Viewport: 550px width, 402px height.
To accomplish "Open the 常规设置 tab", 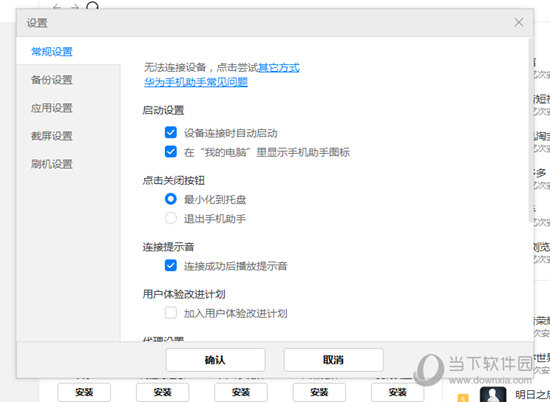I will (52, 52).
